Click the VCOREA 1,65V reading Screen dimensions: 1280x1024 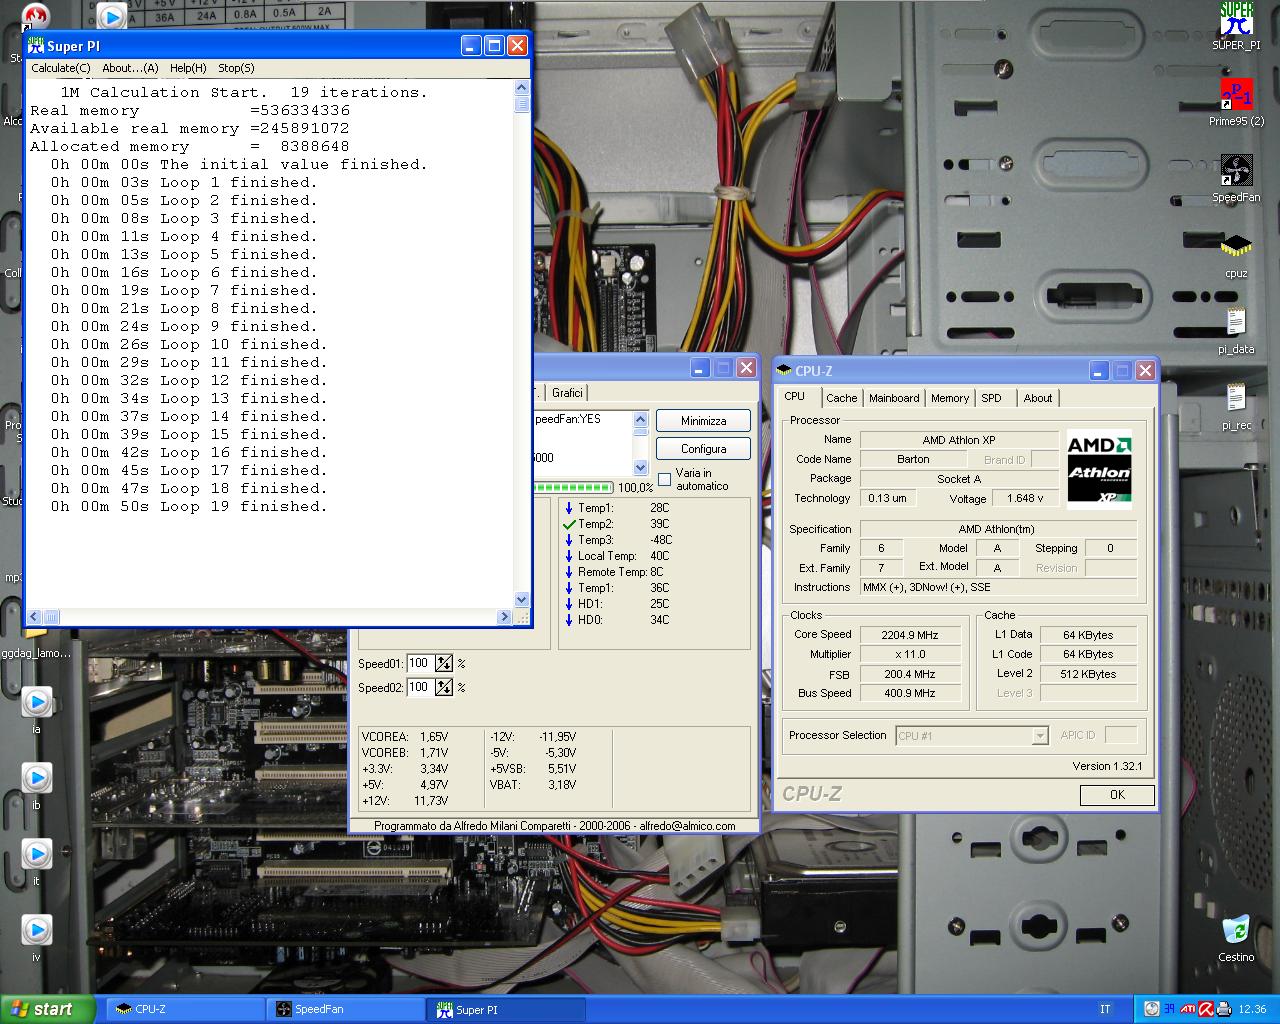tap(405, 737)
